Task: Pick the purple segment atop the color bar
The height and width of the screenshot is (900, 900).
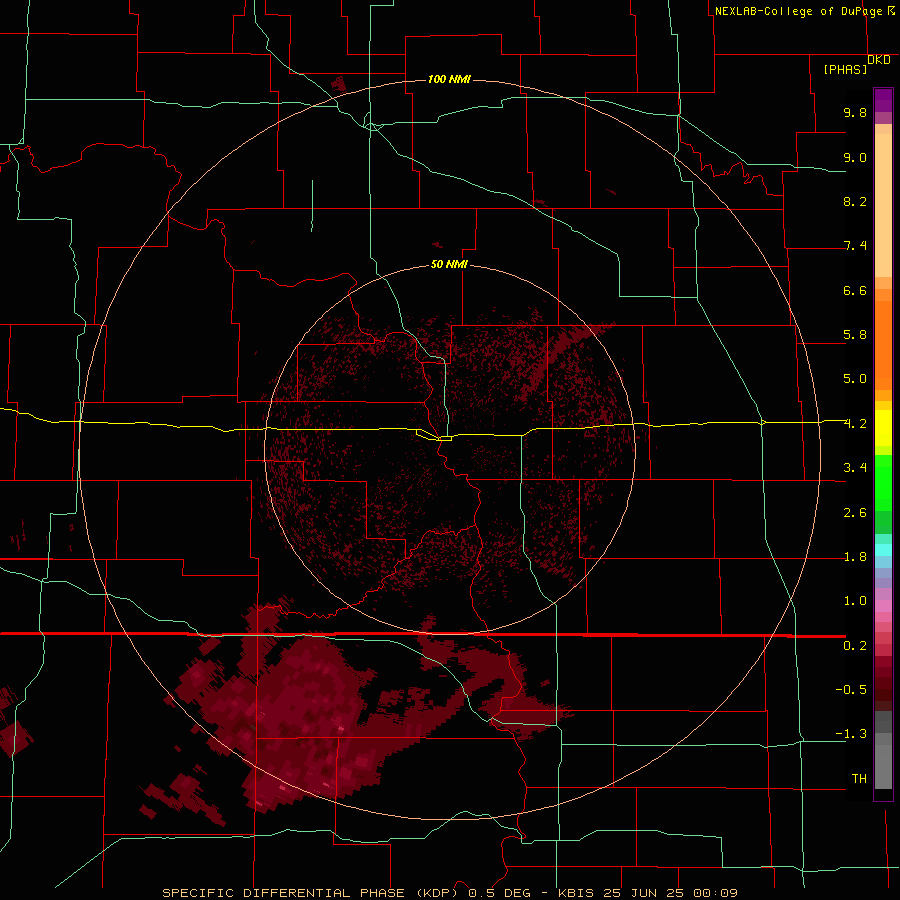Action: click(883, 100)
